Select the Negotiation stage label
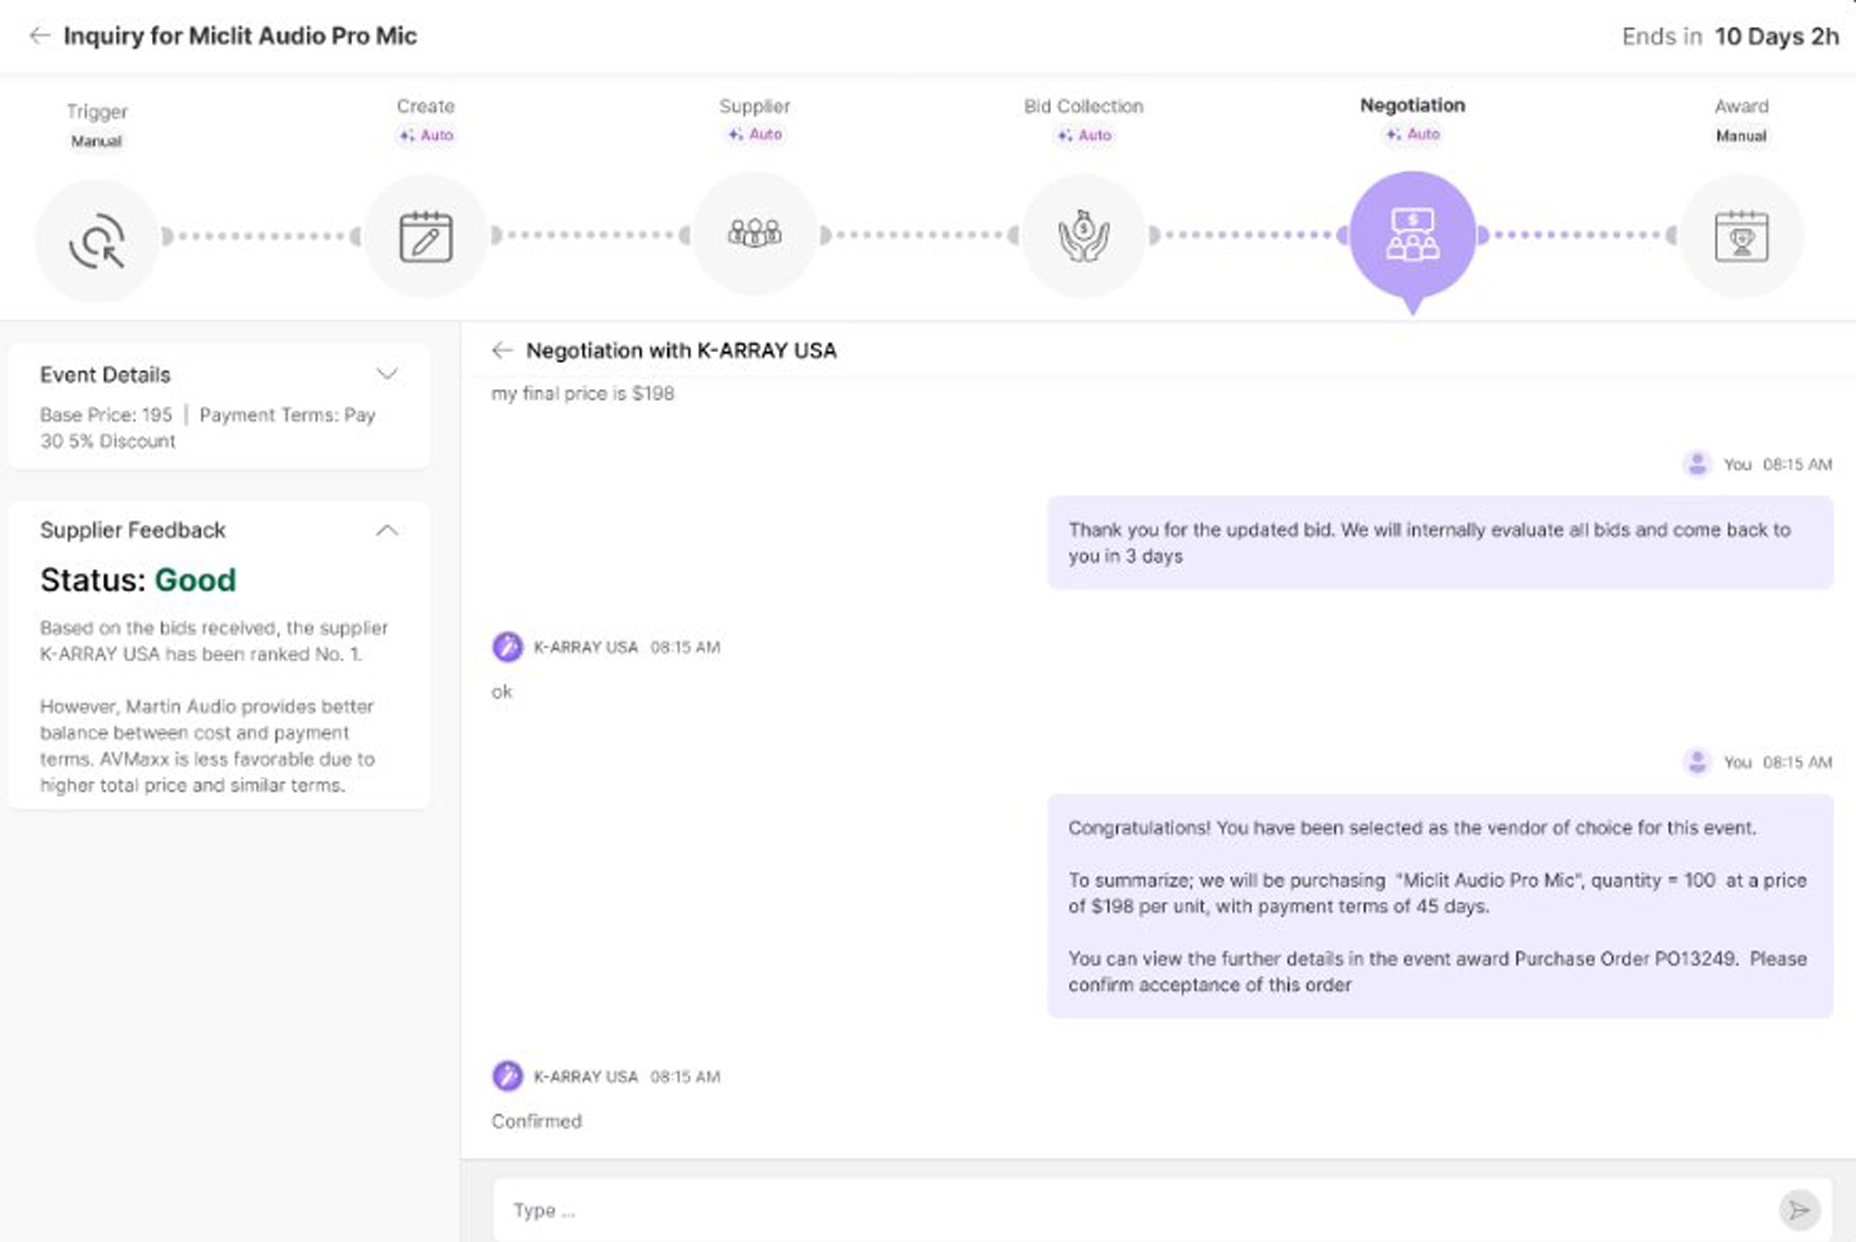 tap(1412, 105)
